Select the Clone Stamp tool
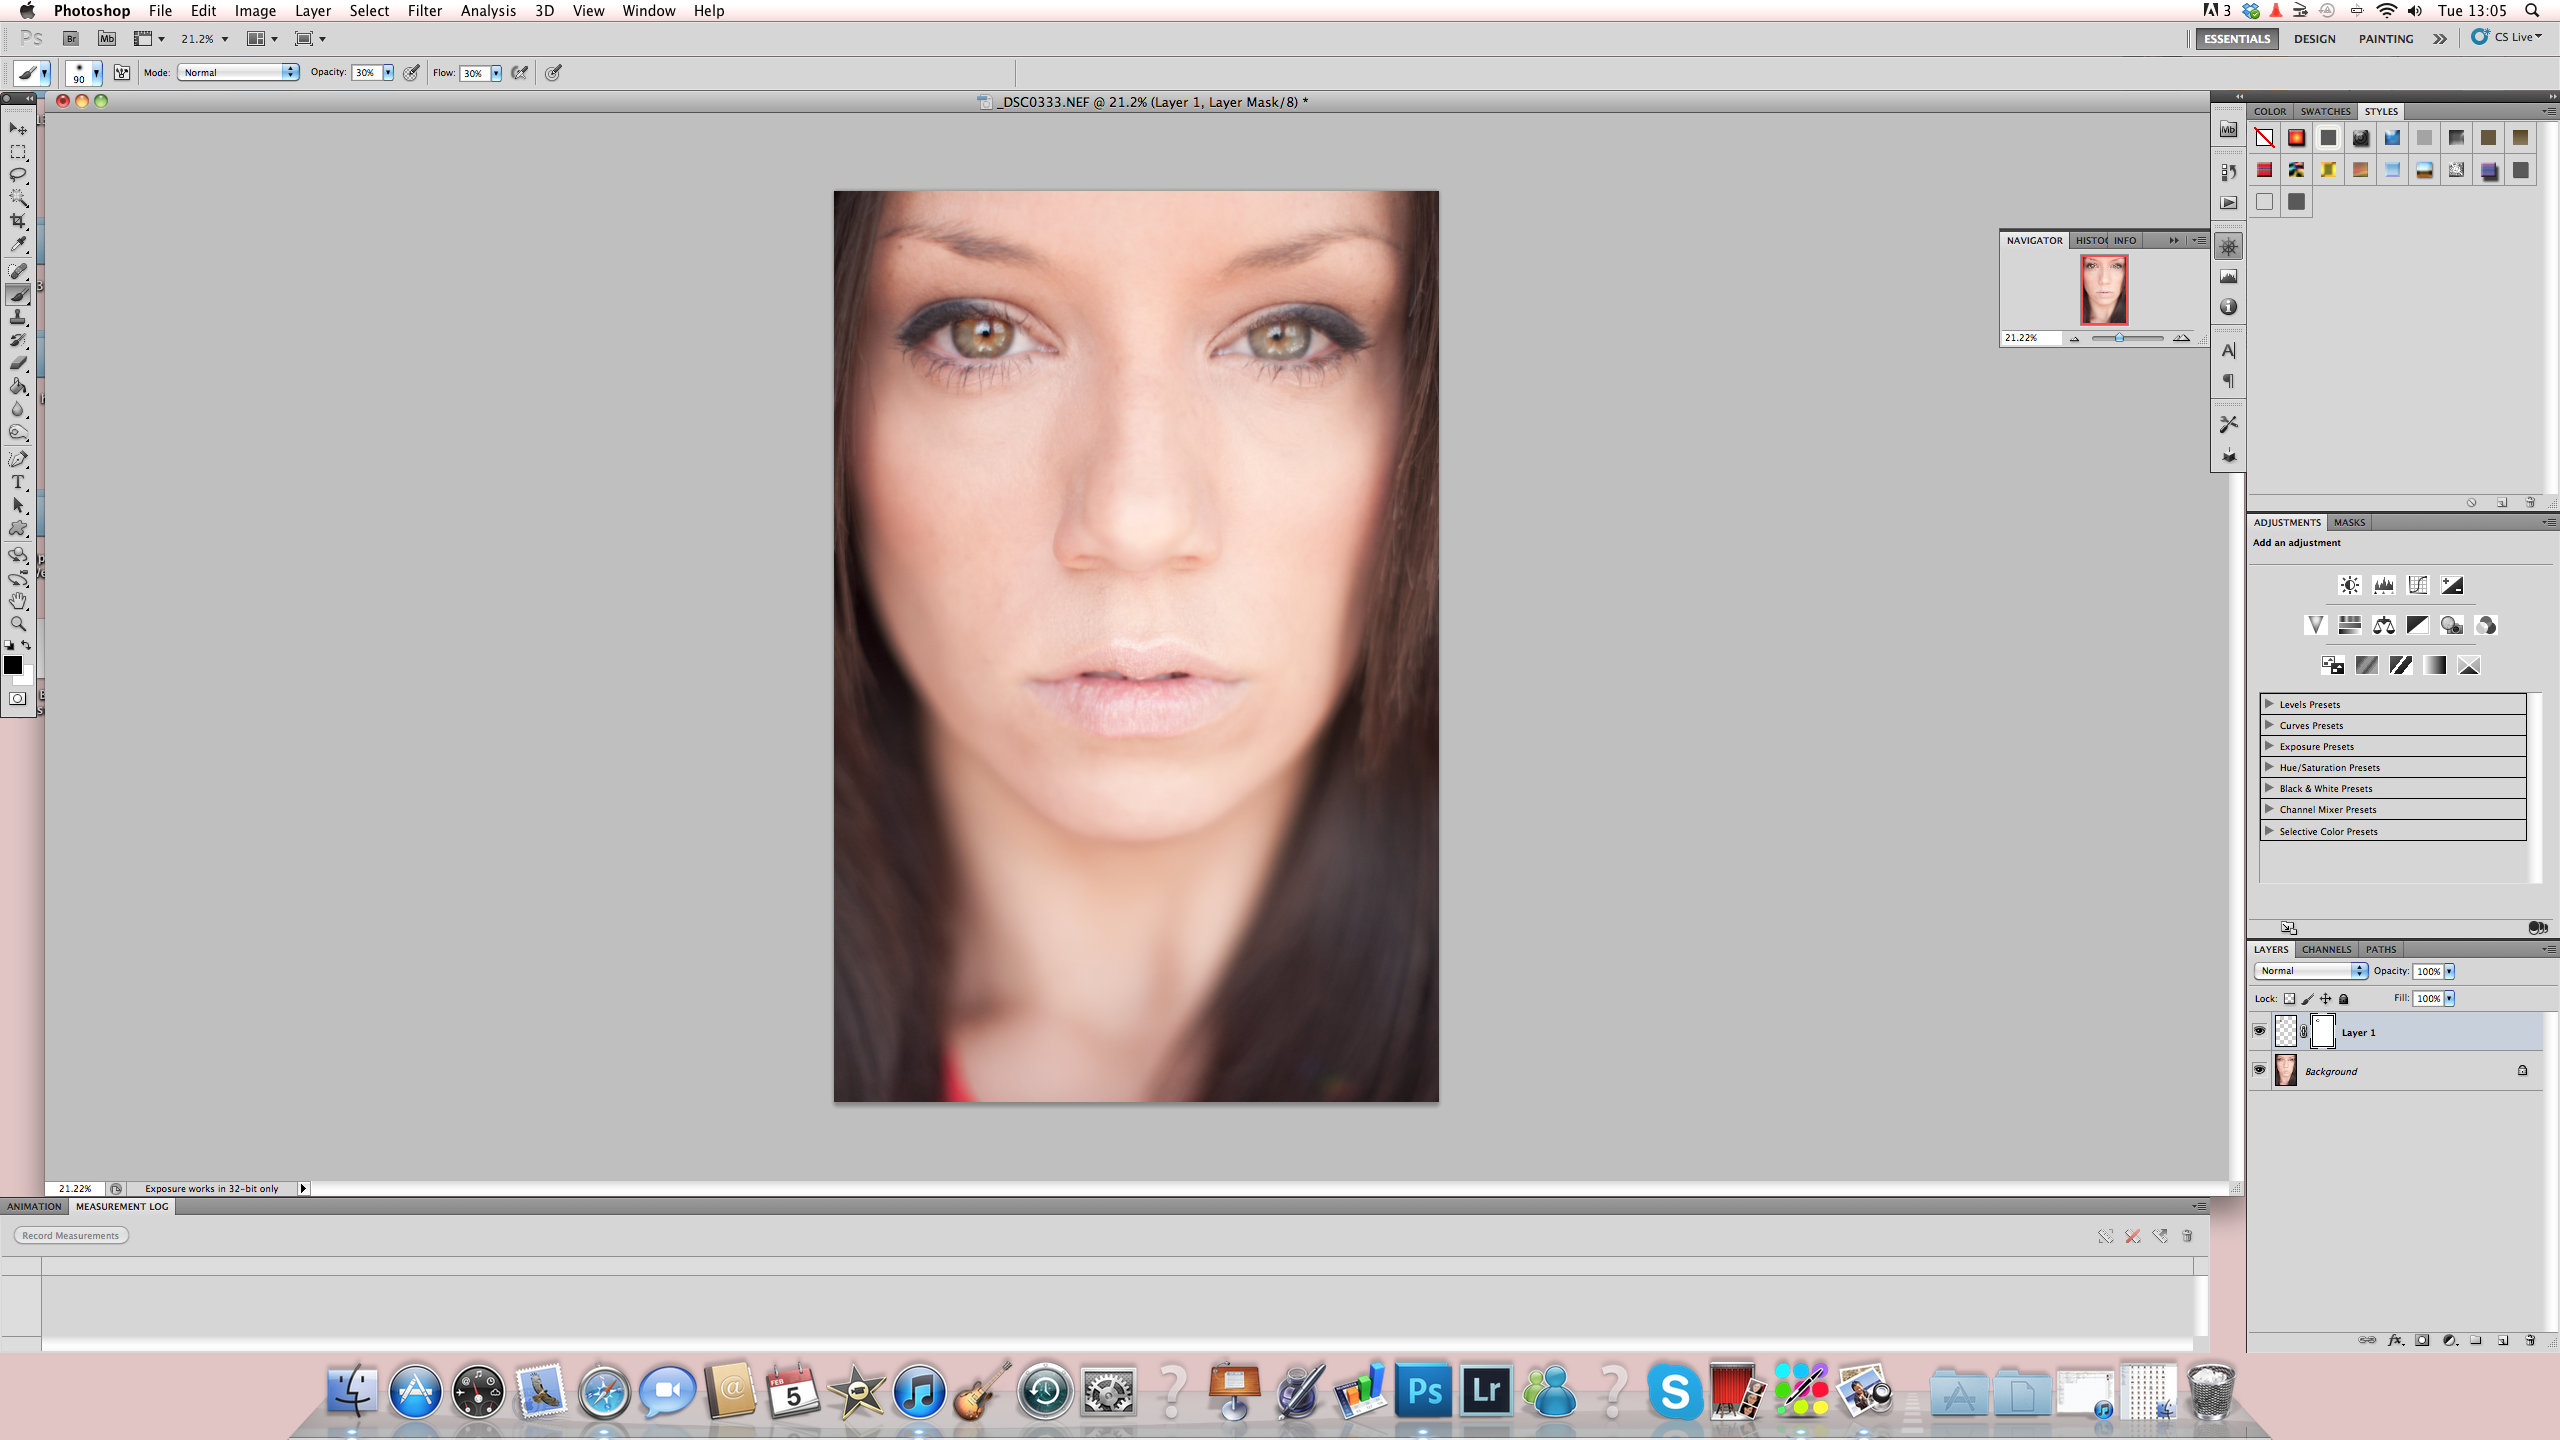Viewport: 2560px width, 1440px height. tap(18, 317)
